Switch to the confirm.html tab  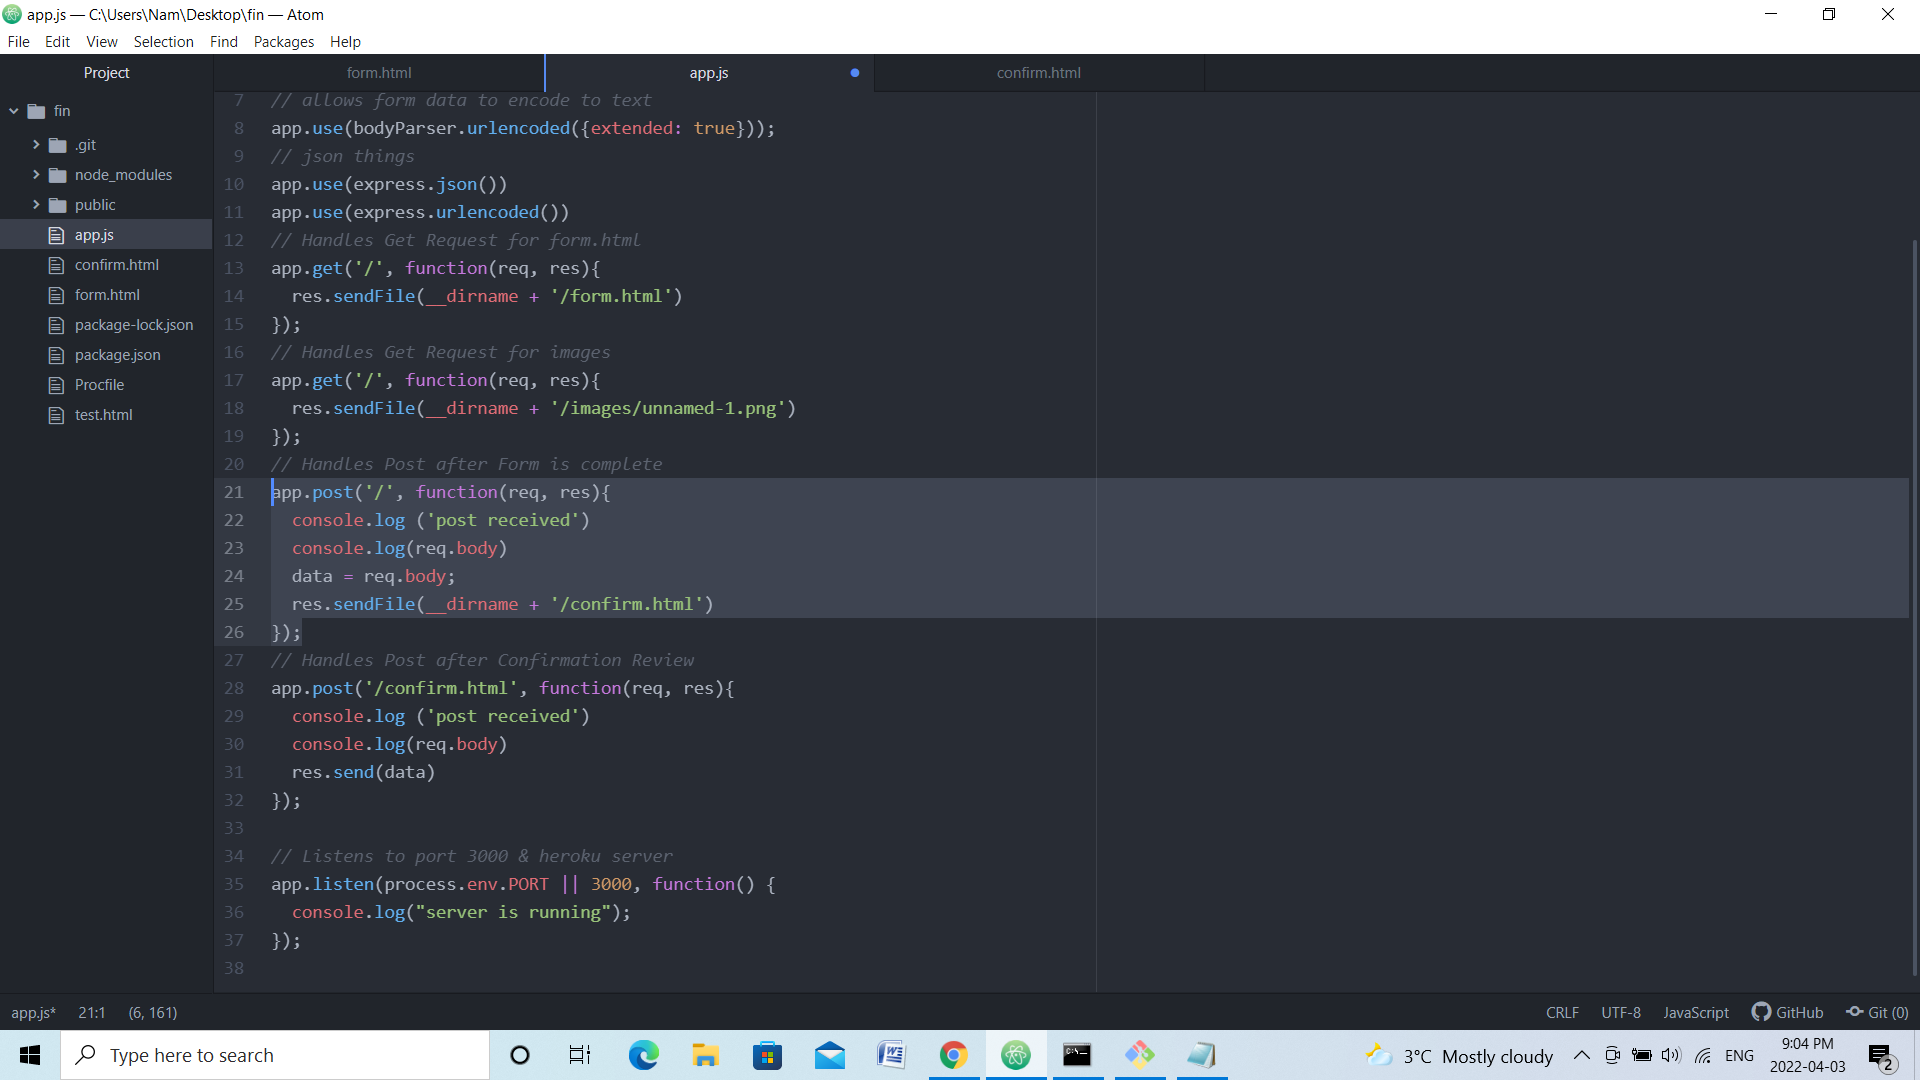click(1038, 73)
